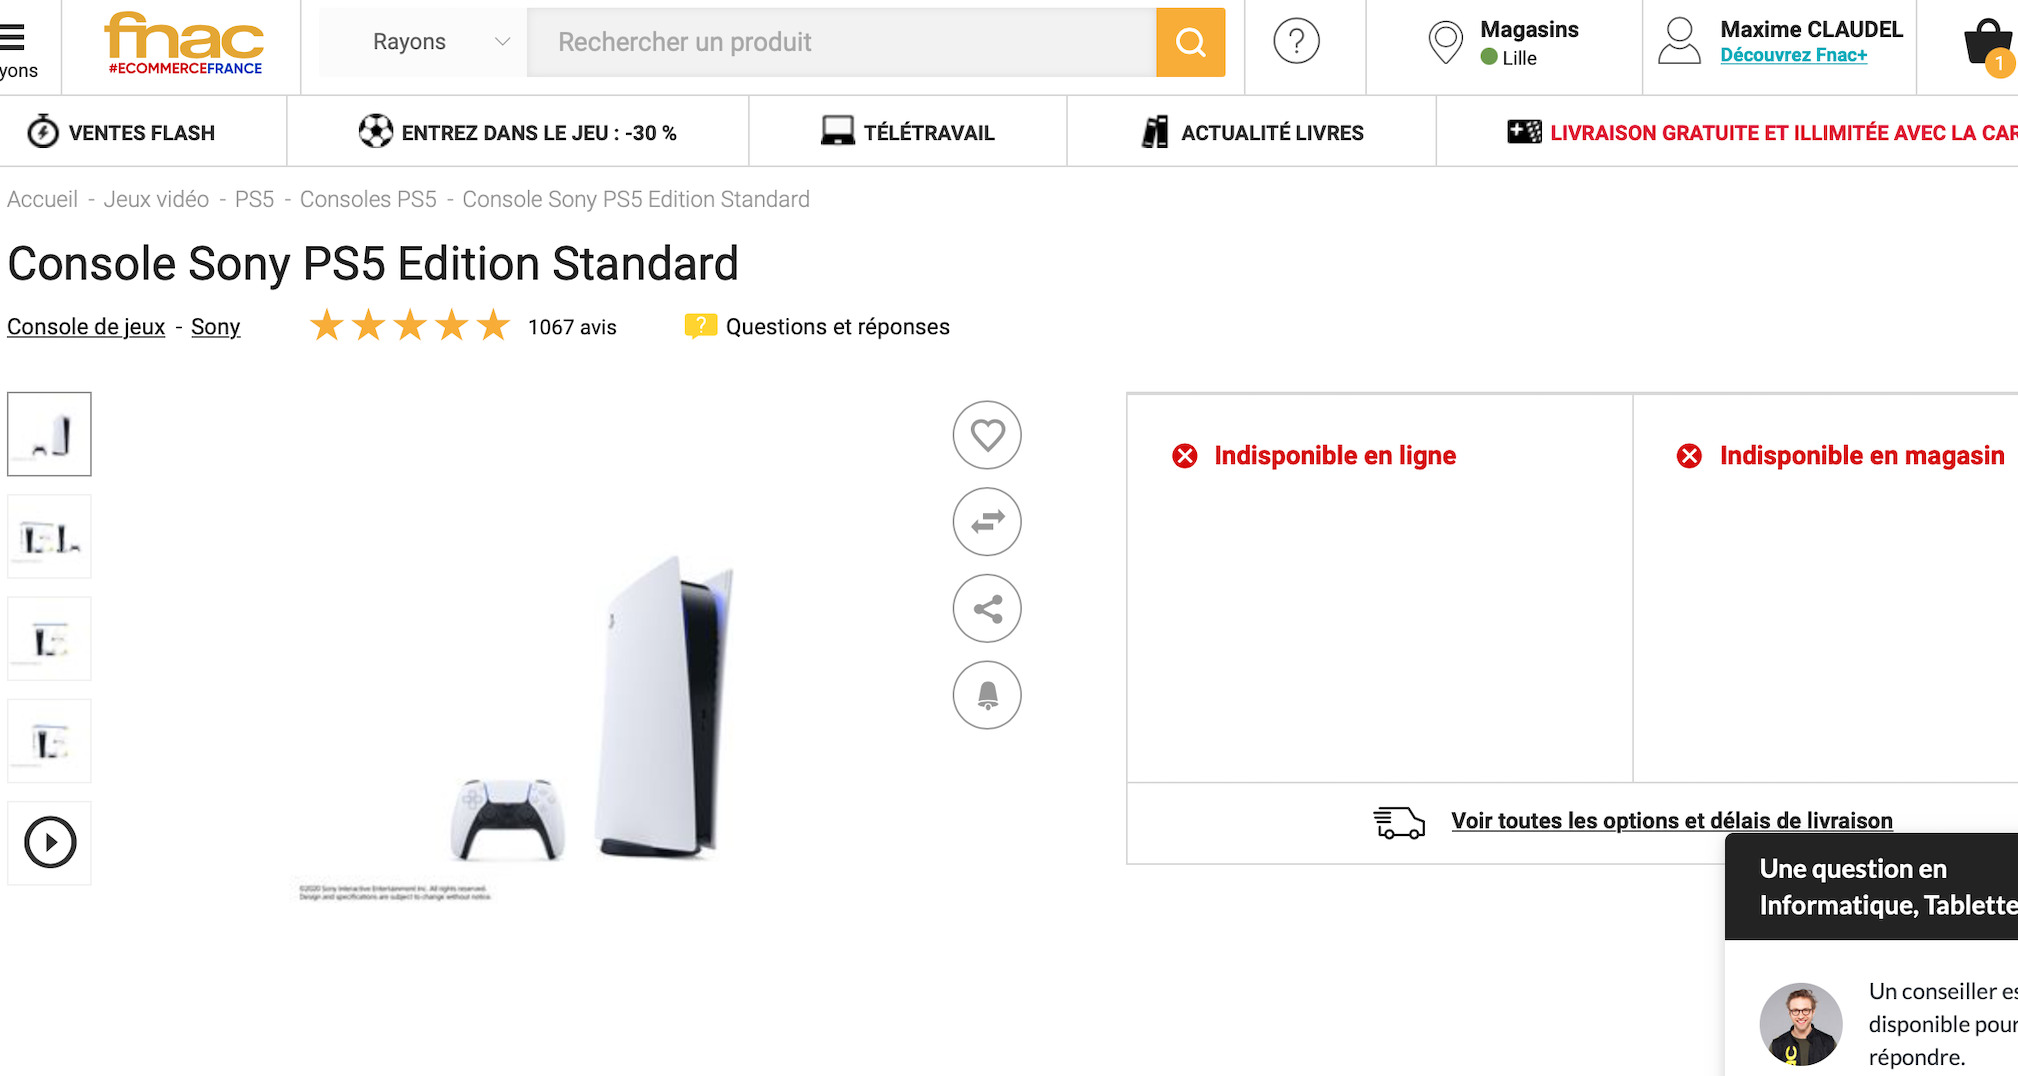Click the Rechercher un produit field
Screen dimensions: 2018x1076
tap(841, 42)
